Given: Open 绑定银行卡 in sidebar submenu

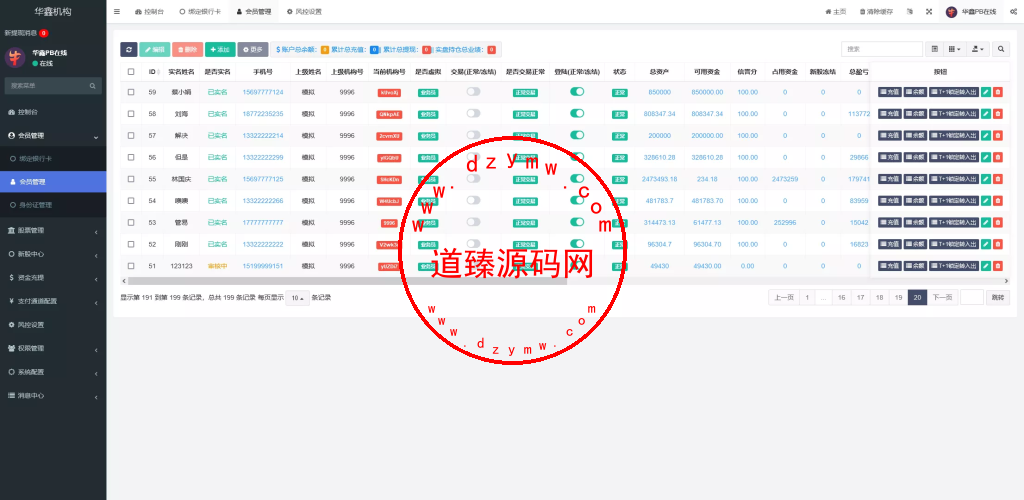Looking at the screenshot, I should tap(53, 159).
